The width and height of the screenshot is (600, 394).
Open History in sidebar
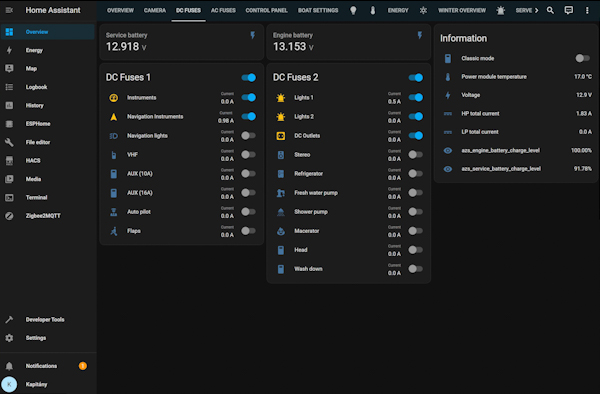(47, 105)
